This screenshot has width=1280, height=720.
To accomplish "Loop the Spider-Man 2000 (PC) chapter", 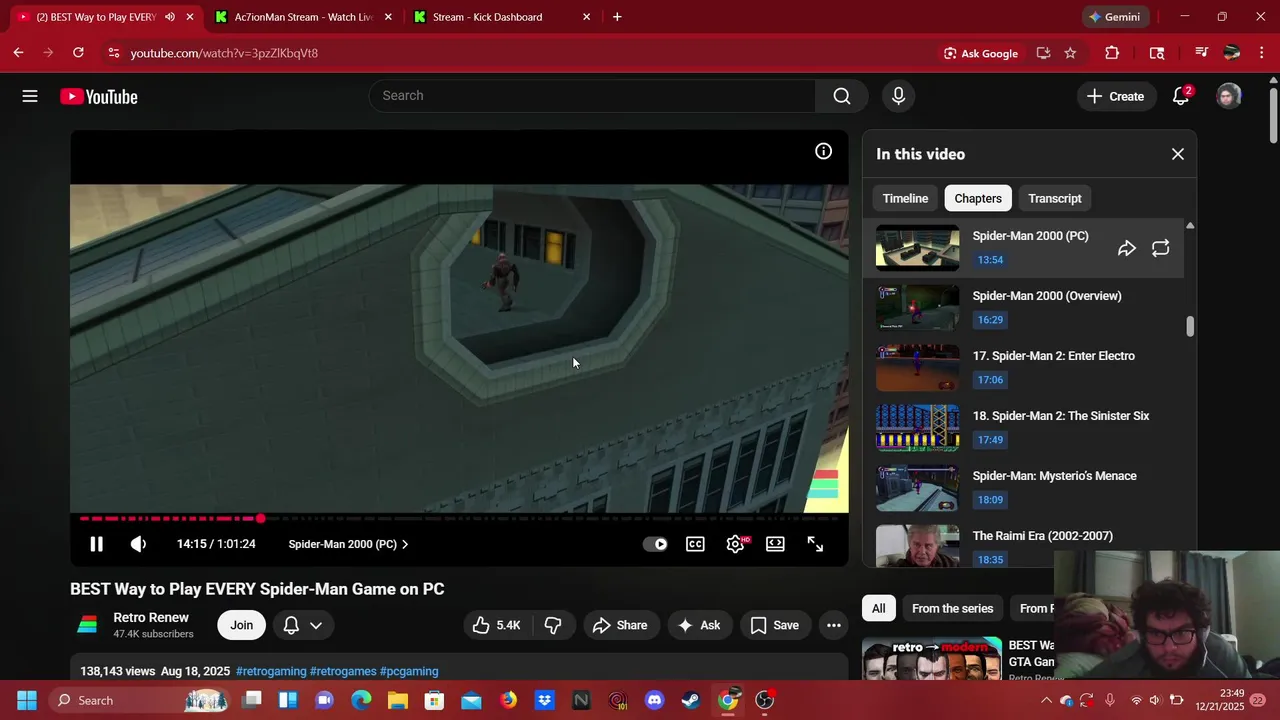I will point(1160,248).
